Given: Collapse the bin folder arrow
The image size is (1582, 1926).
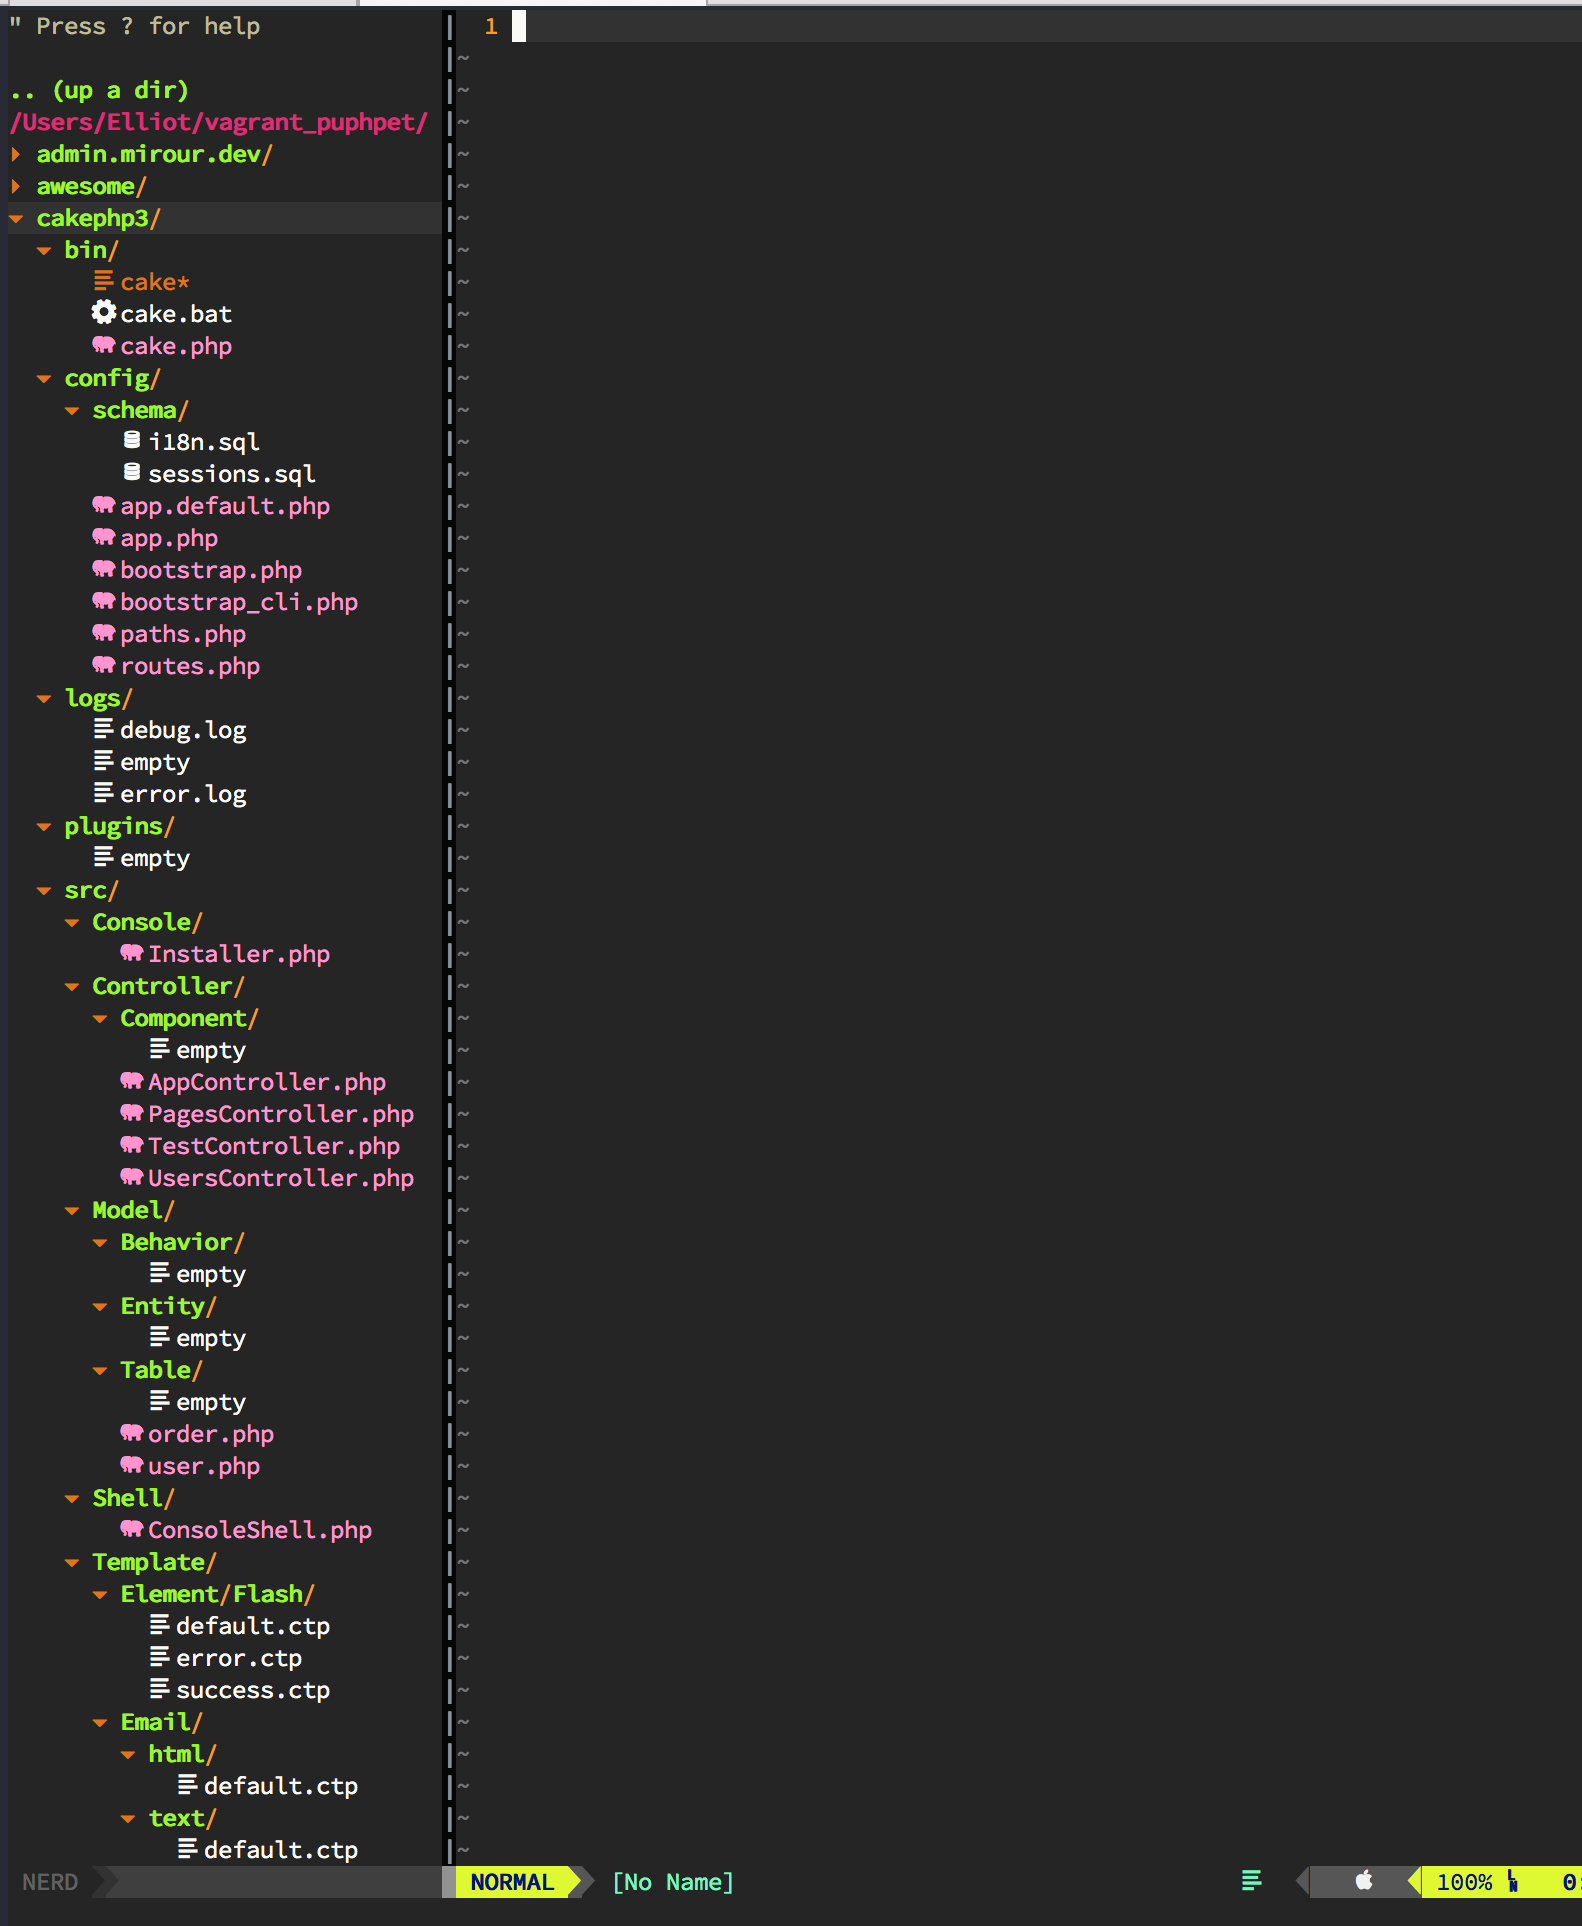Looking at the screenshot, I should [44, 250].
